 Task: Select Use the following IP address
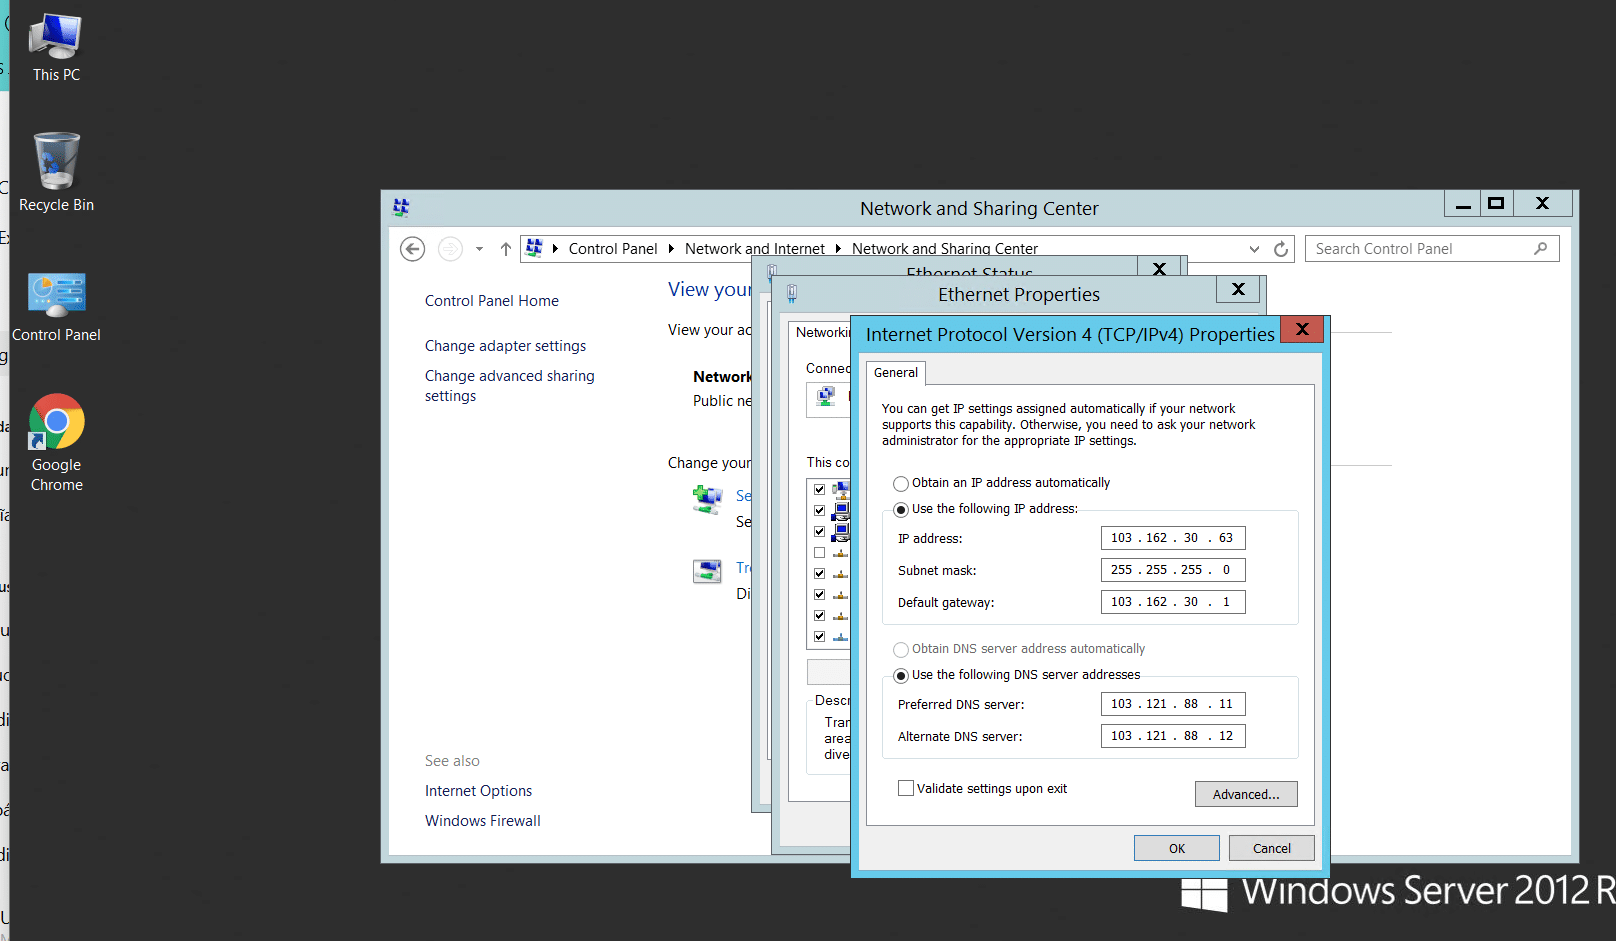point(901,509)
